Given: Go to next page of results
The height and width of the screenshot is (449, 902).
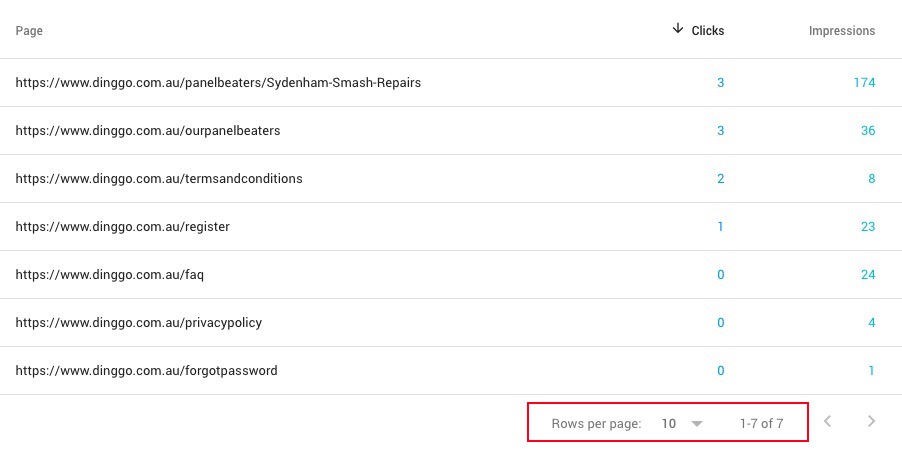Looking at the screenshot, I should pos(871,422).
